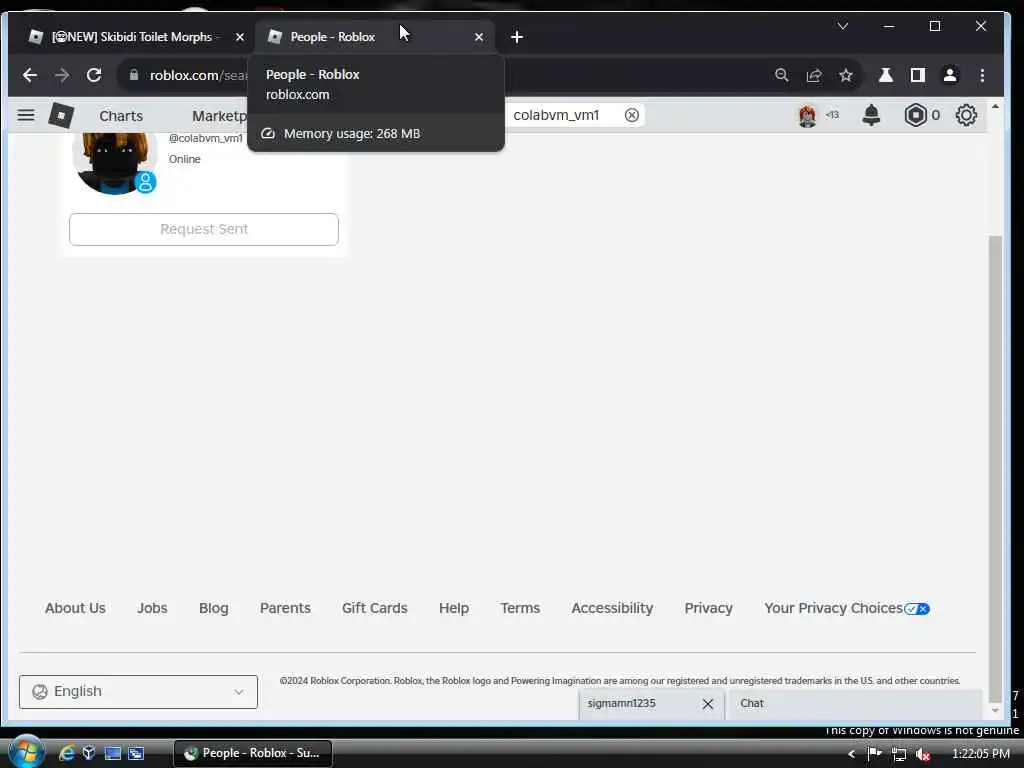Open the Windows Start orb

tap(26, 751)
